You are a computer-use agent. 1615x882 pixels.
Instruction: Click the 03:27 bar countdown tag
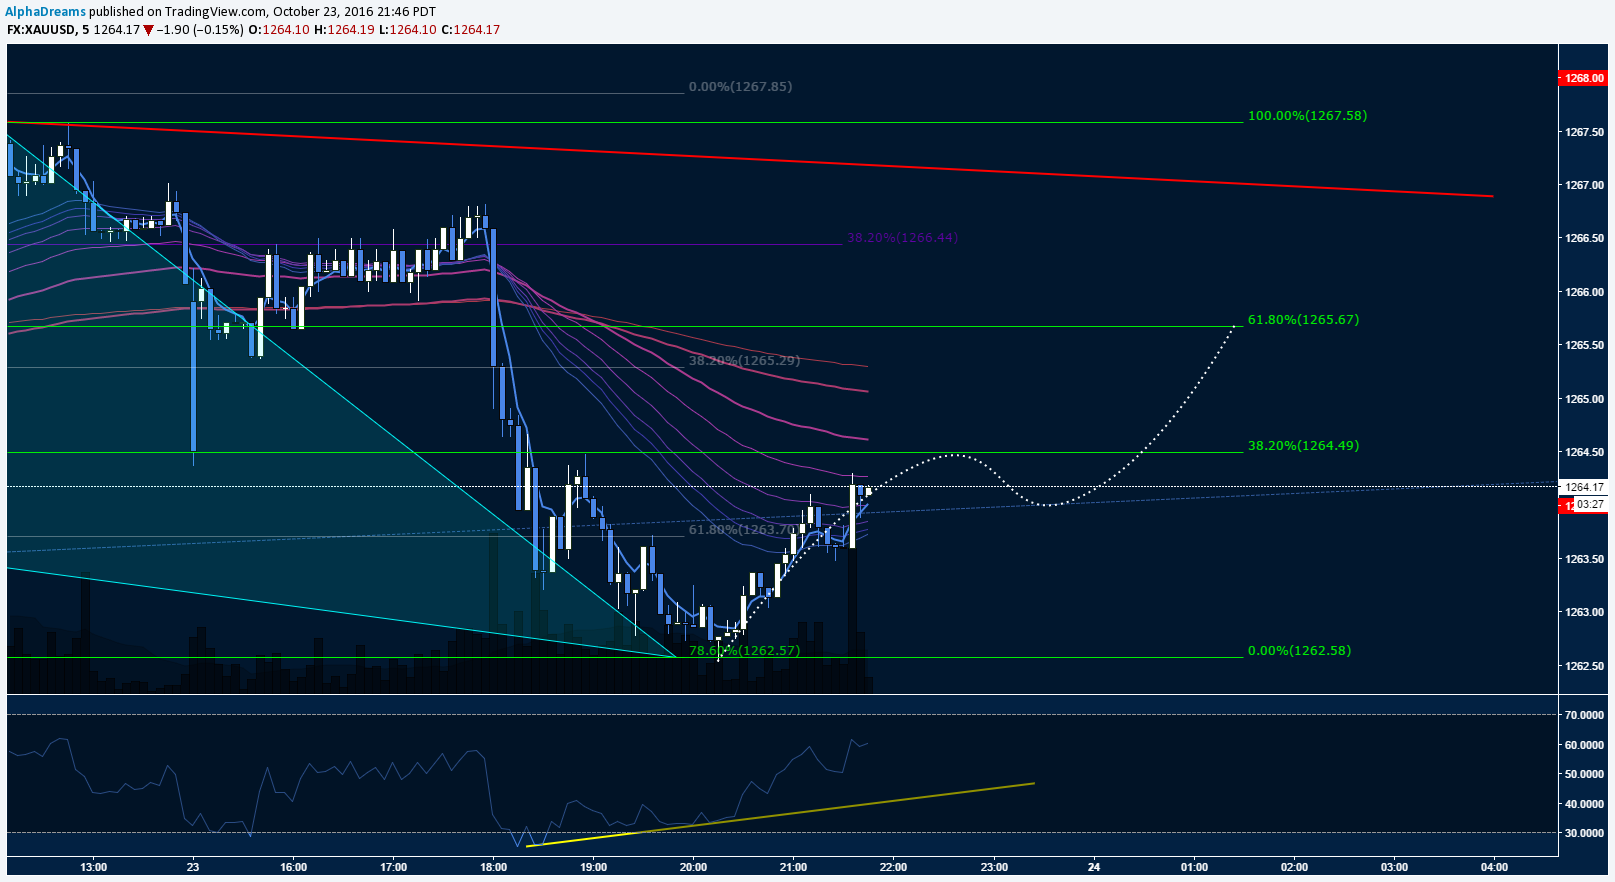click(1590, 505)
